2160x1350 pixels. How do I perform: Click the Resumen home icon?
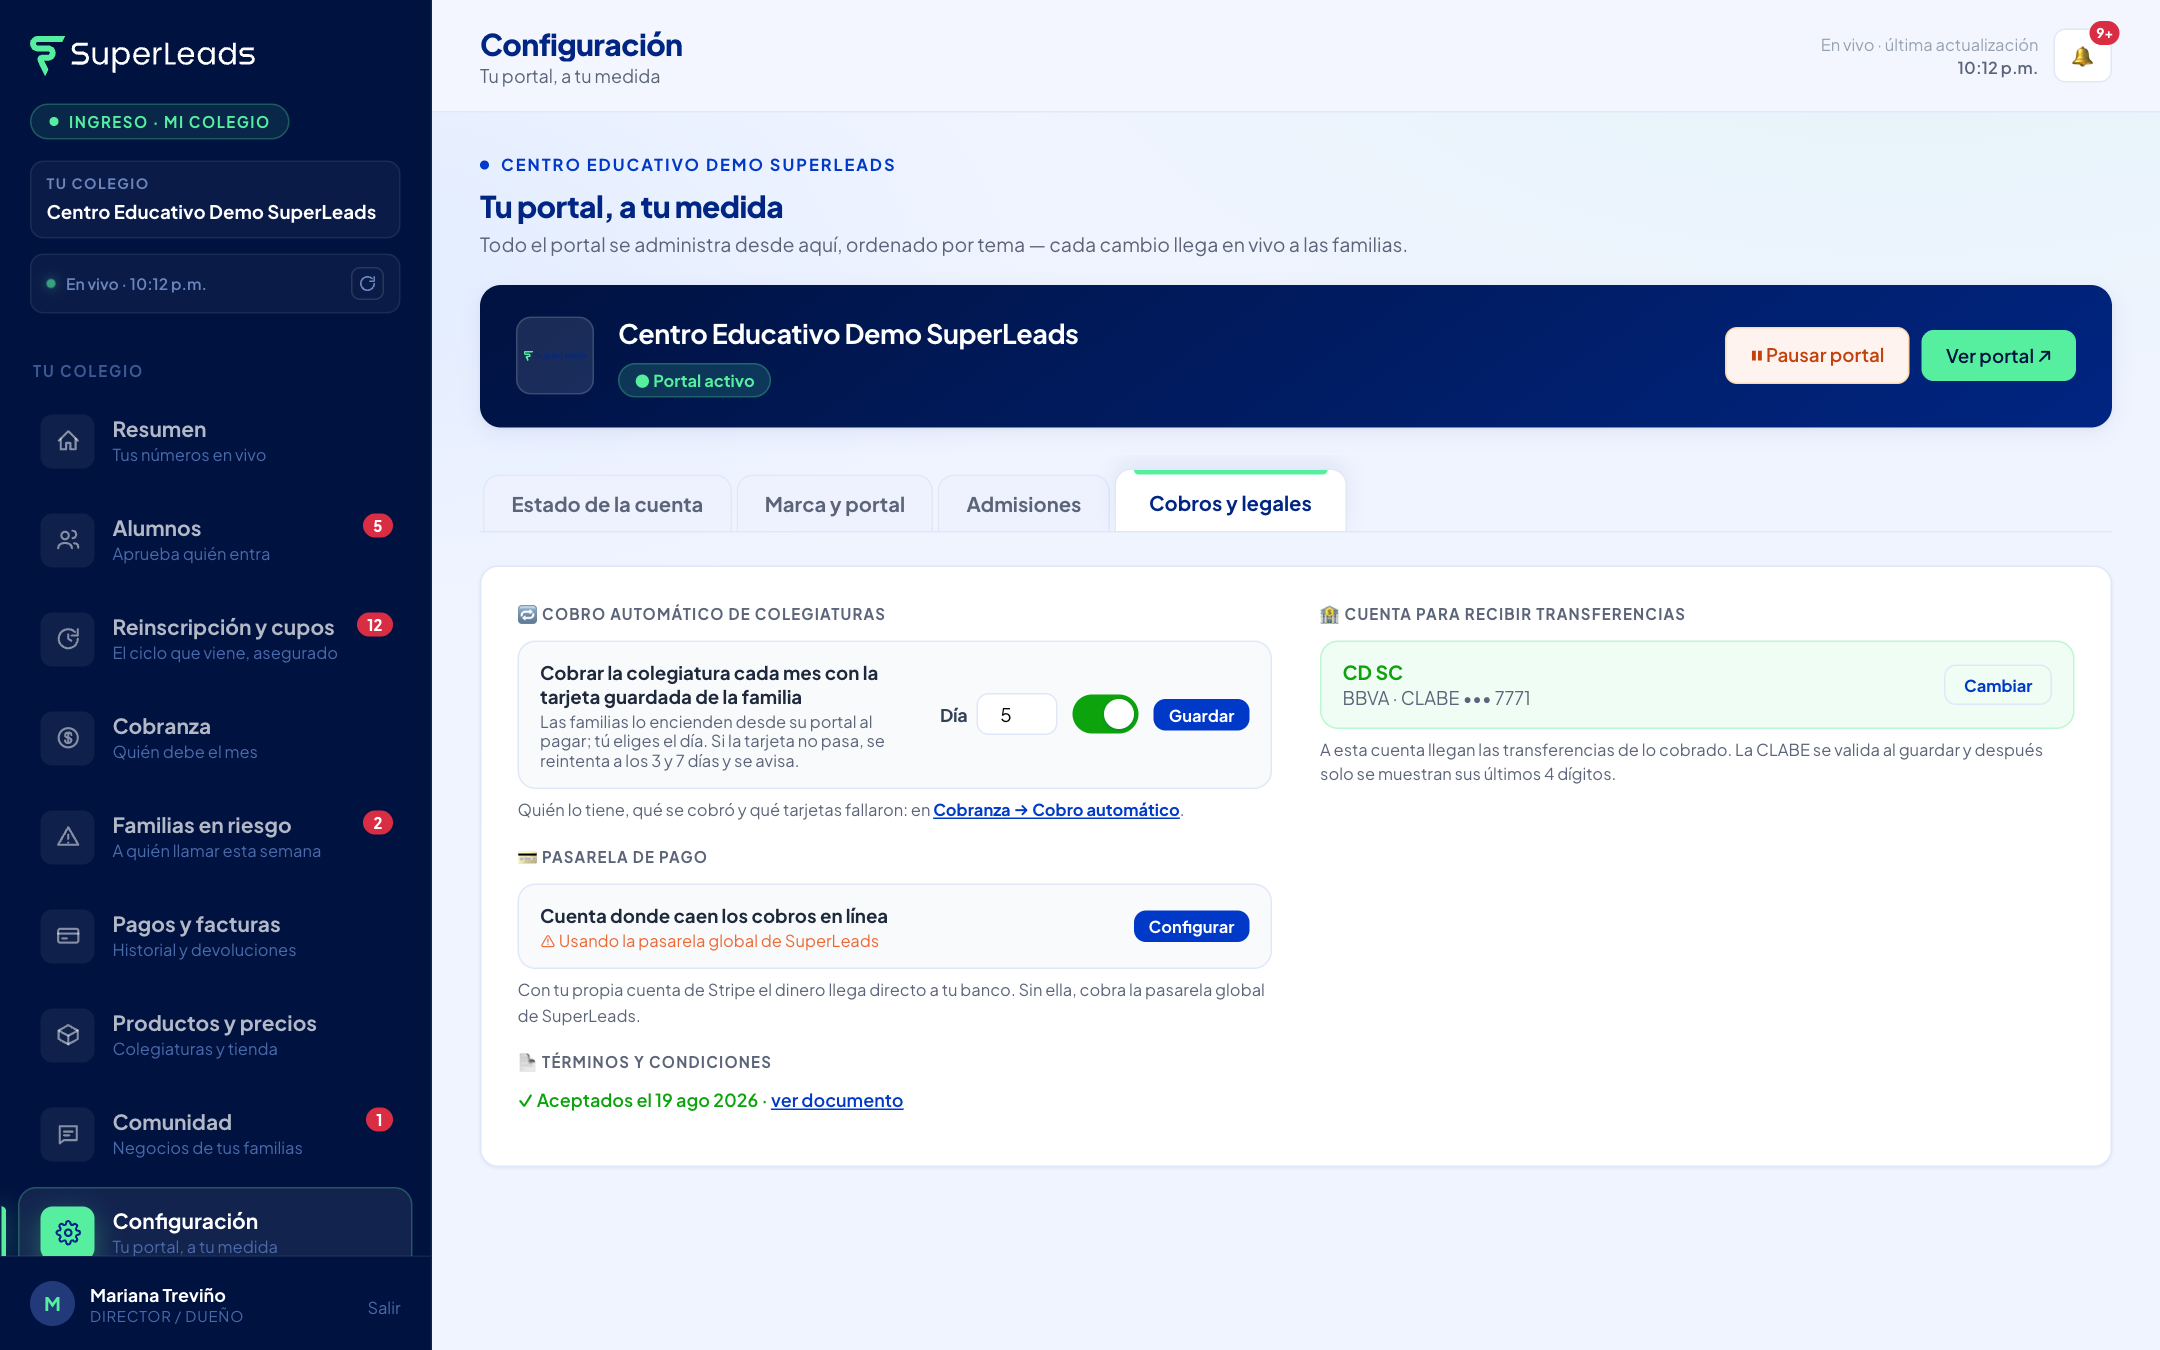[x=68, y=441]
